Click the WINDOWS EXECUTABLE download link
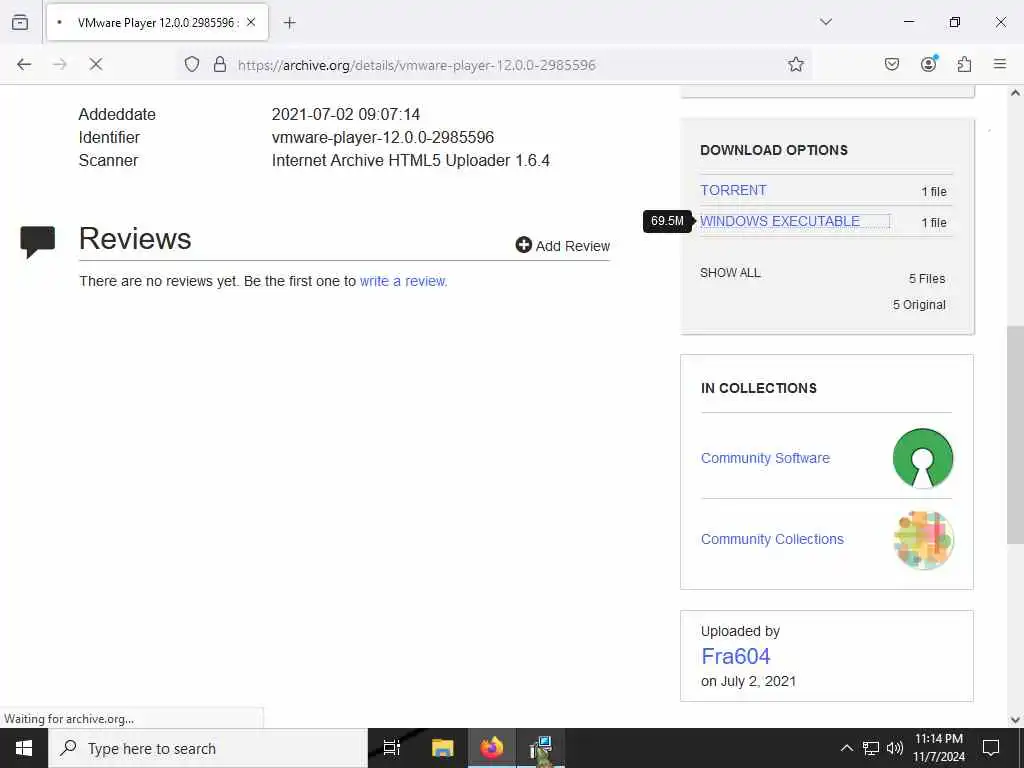1024x768 pixels. pyautogui.click(x=780, y=221)
